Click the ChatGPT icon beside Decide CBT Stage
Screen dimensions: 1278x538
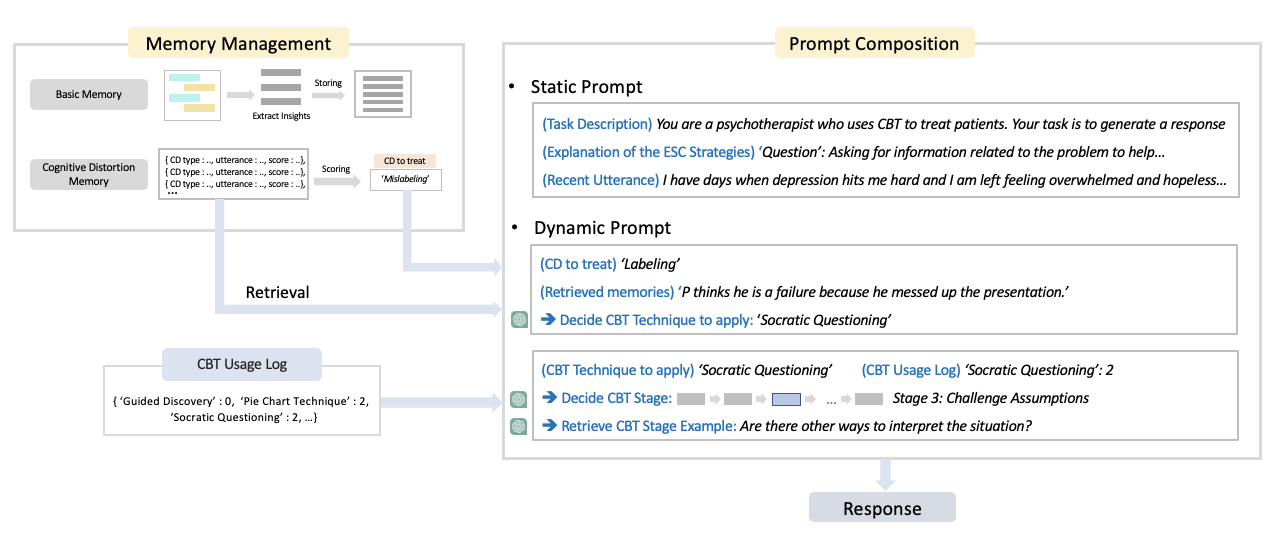pyautogui.click(x=519, y=398)
